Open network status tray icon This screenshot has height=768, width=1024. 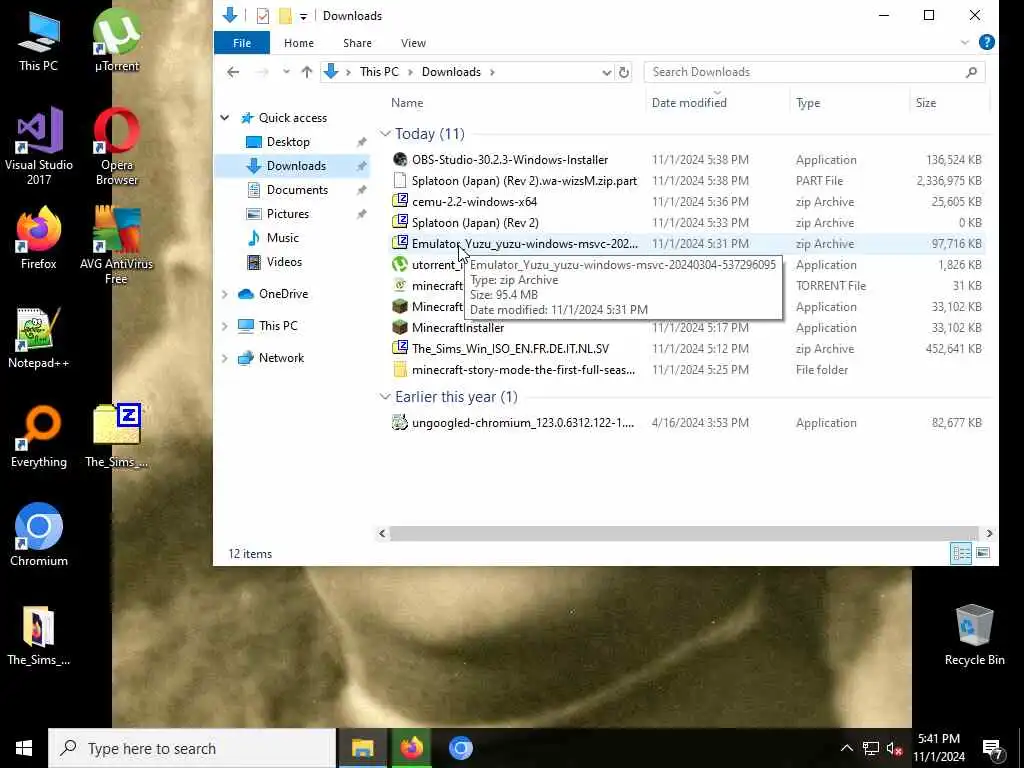click(x=871, y=748)
